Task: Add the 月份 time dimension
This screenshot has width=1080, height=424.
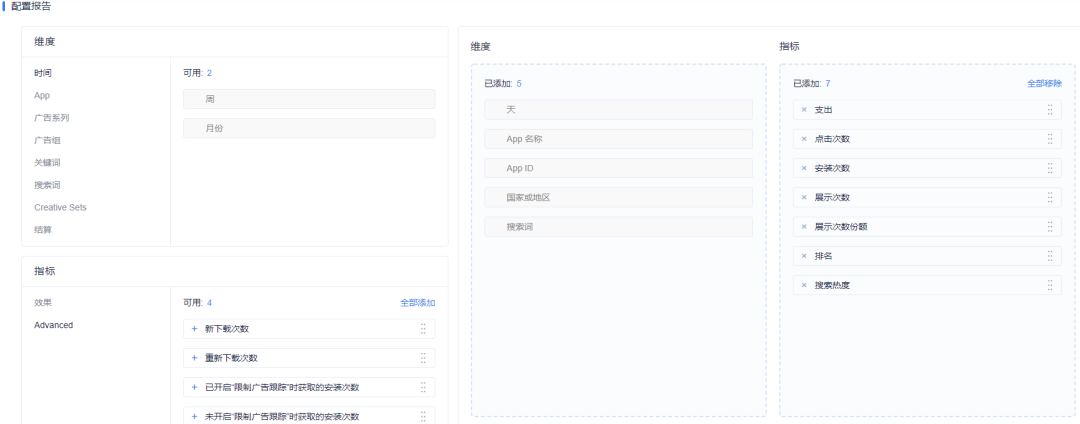Action: 309,128
